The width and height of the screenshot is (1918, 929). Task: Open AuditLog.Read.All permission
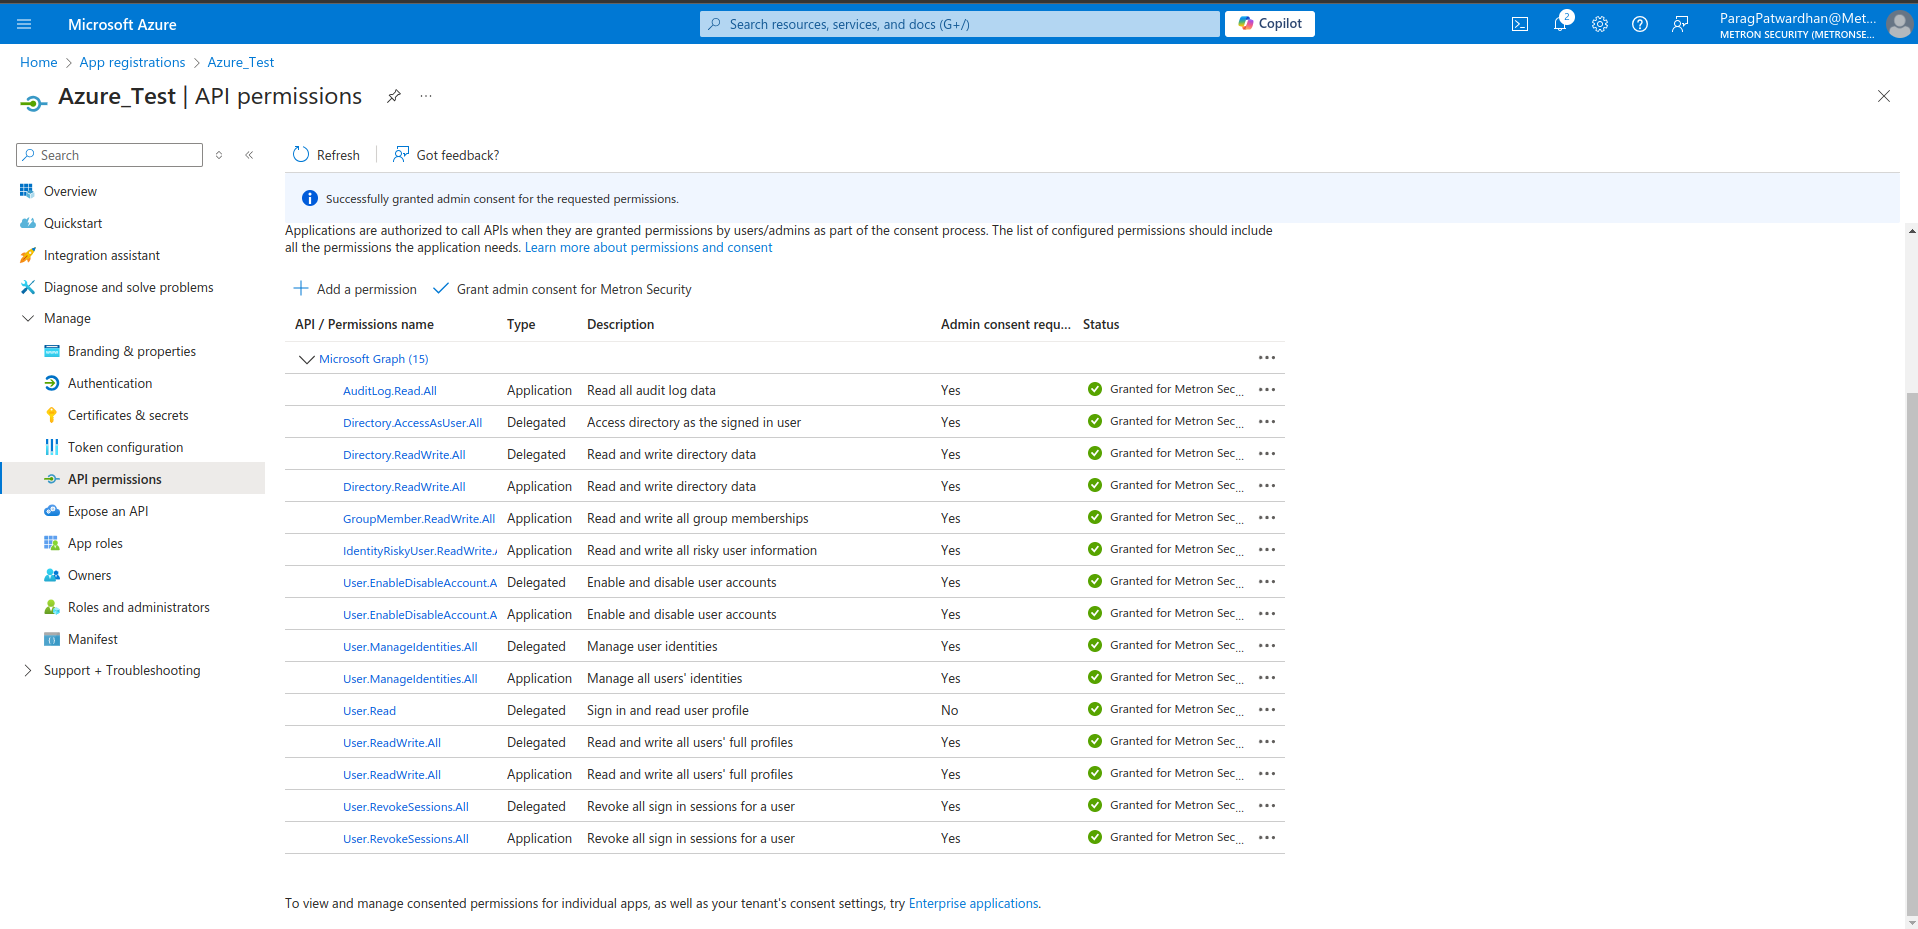tap(390, 391)
